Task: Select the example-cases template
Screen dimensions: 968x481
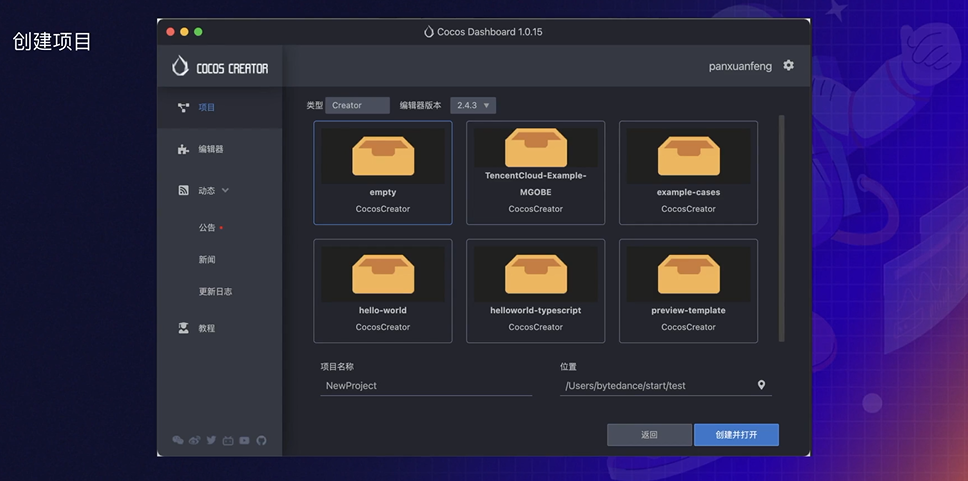Action: pos(688,172)
